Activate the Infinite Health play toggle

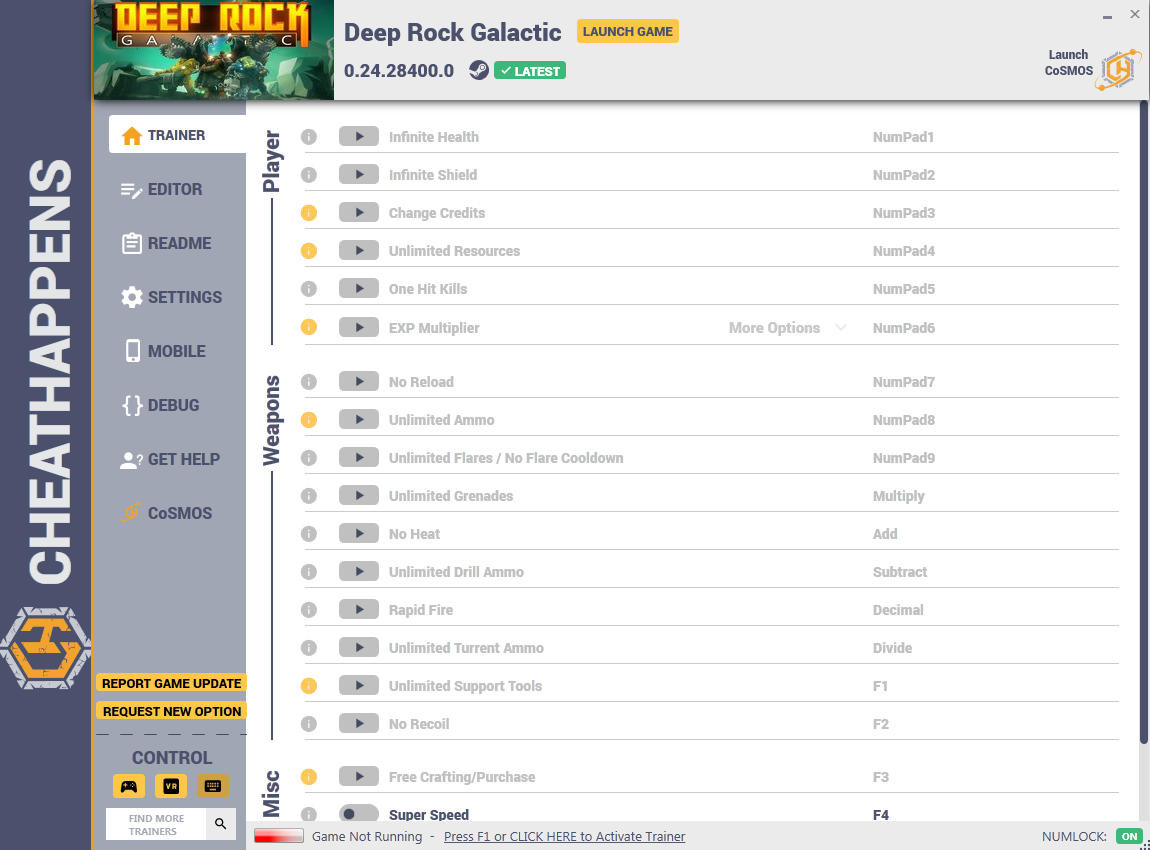click(x=359, y=136)
